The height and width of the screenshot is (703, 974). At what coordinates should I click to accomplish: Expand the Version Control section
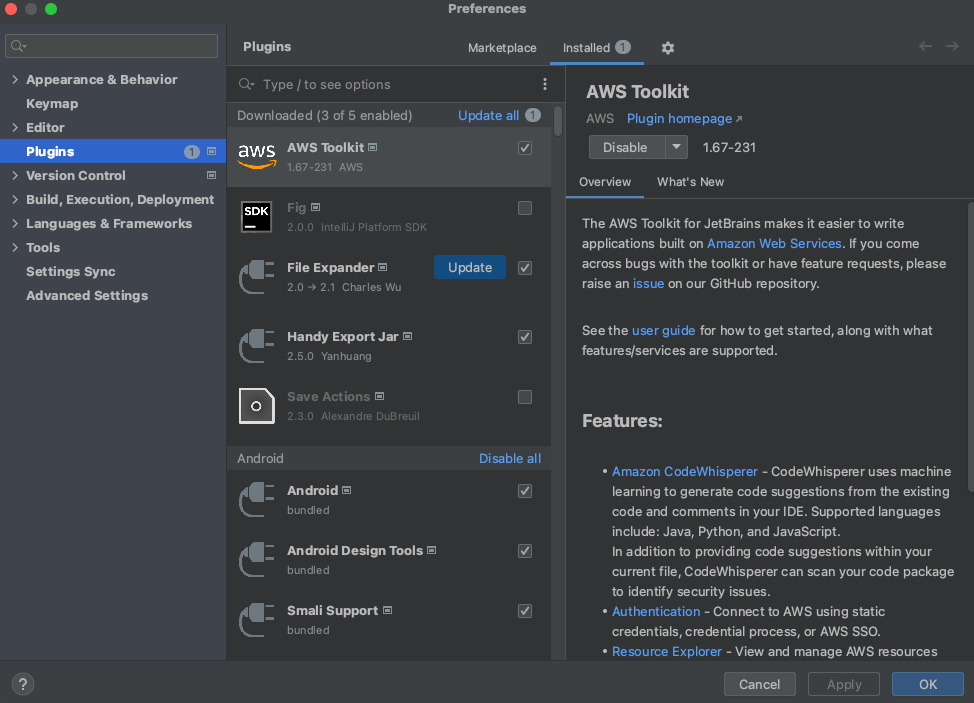click(x=15, y=176)
